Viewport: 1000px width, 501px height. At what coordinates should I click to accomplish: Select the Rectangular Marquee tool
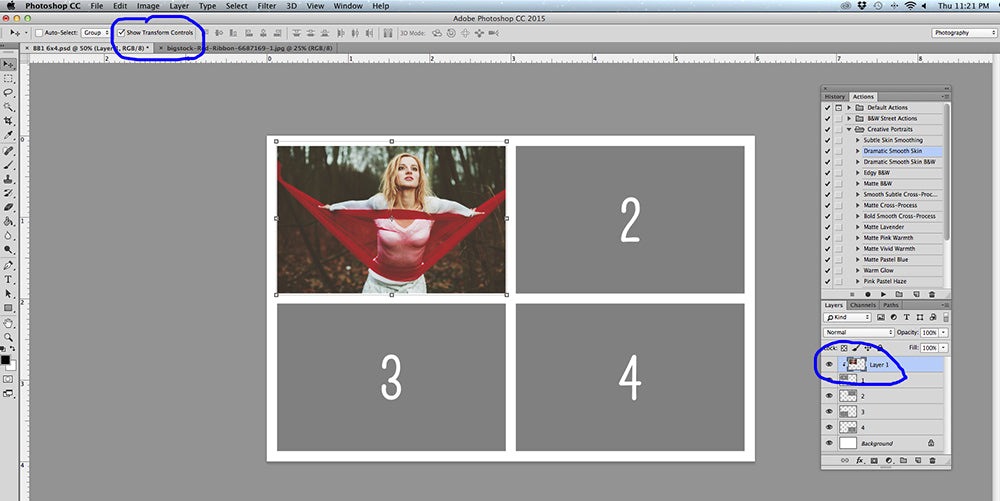point(8,78)
